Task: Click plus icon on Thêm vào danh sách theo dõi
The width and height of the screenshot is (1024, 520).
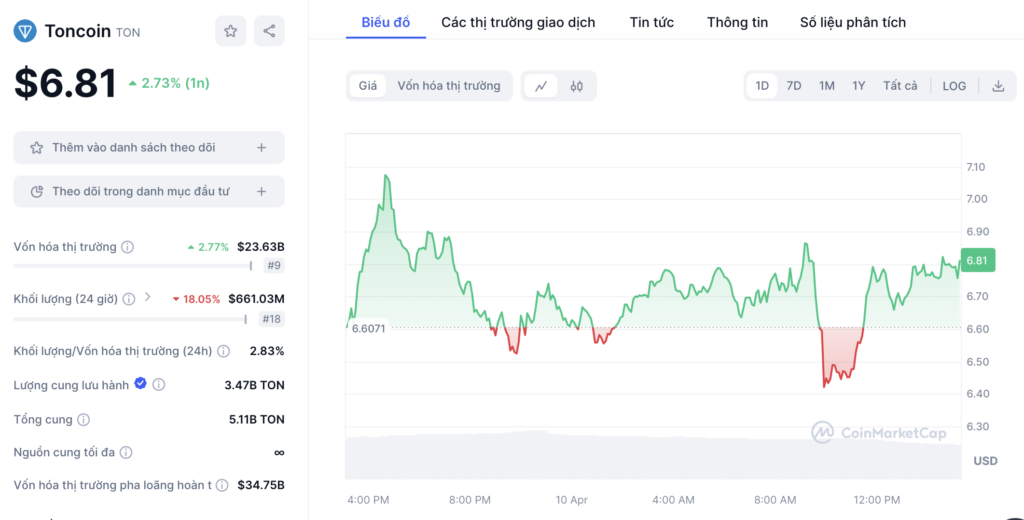Action: click(261, 148)
